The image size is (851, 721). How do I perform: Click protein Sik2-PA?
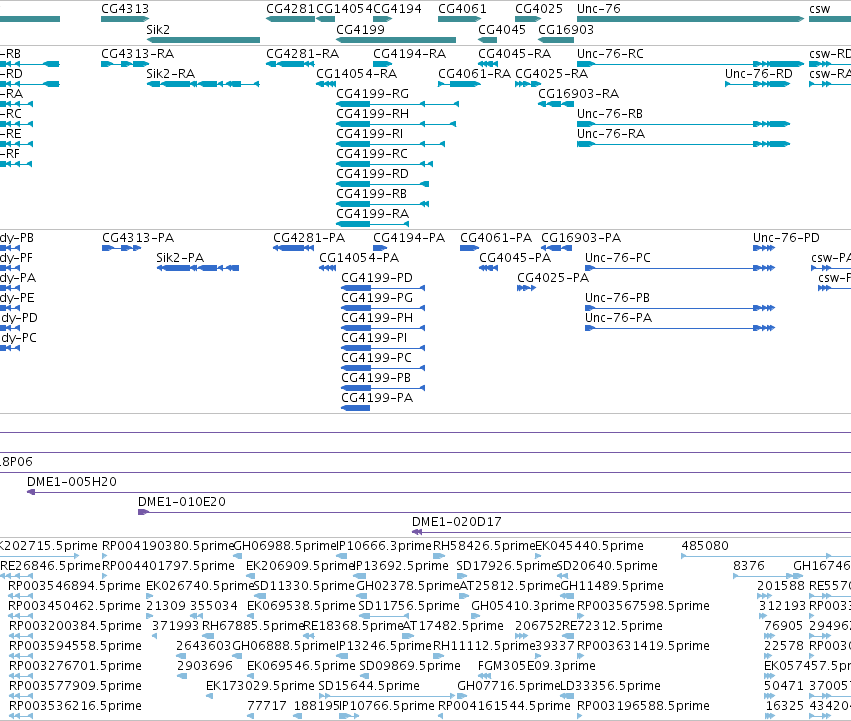(180, 258)
